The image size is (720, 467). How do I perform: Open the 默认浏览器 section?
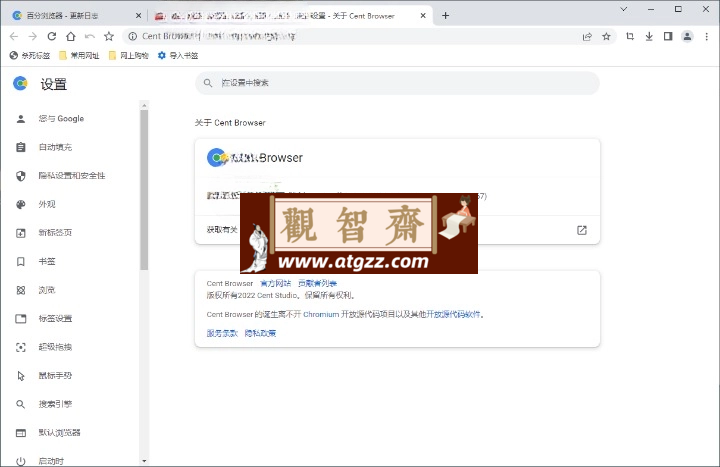59,433
